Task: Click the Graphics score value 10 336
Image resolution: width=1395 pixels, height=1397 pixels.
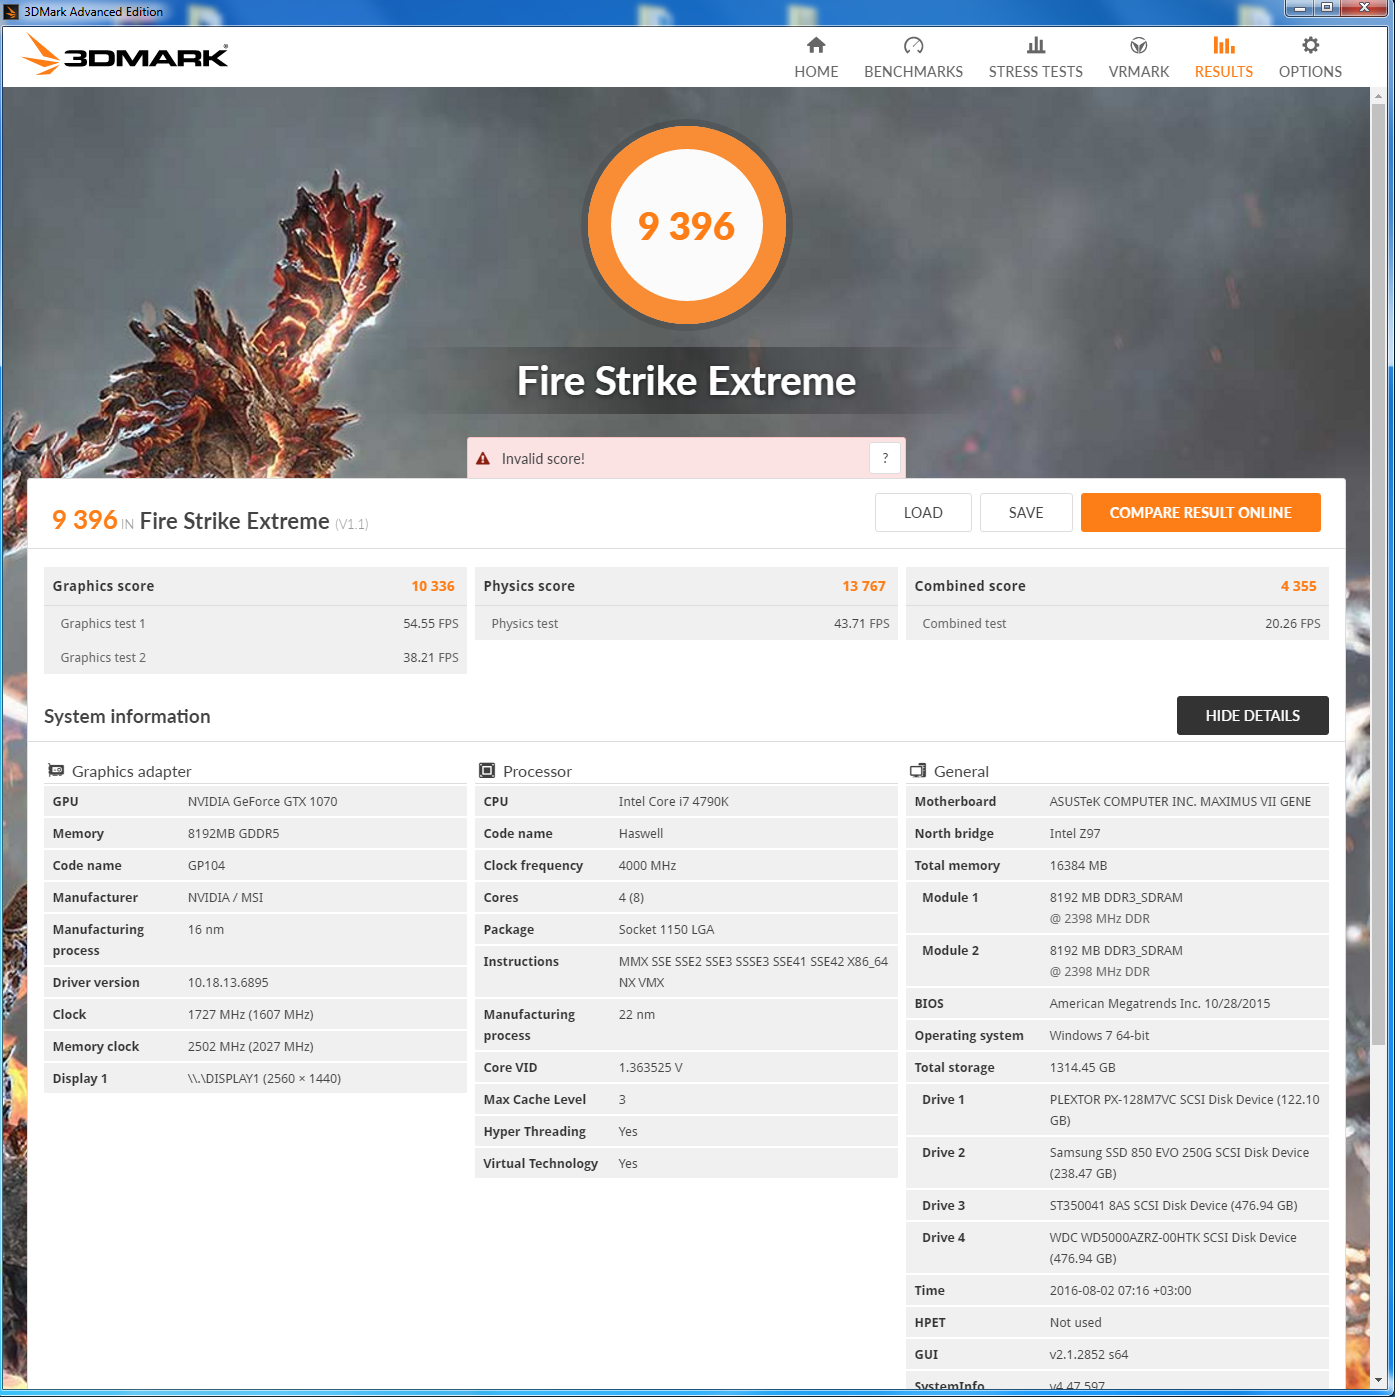Action: [x=433, y=586]
